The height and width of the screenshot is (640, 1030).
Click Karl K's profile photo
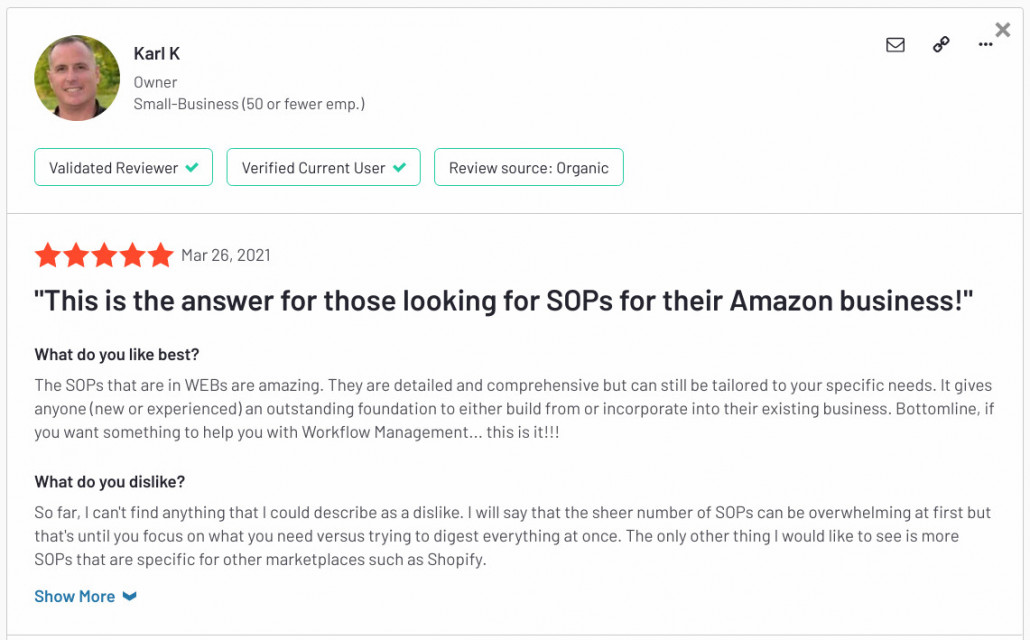point(77,78)
